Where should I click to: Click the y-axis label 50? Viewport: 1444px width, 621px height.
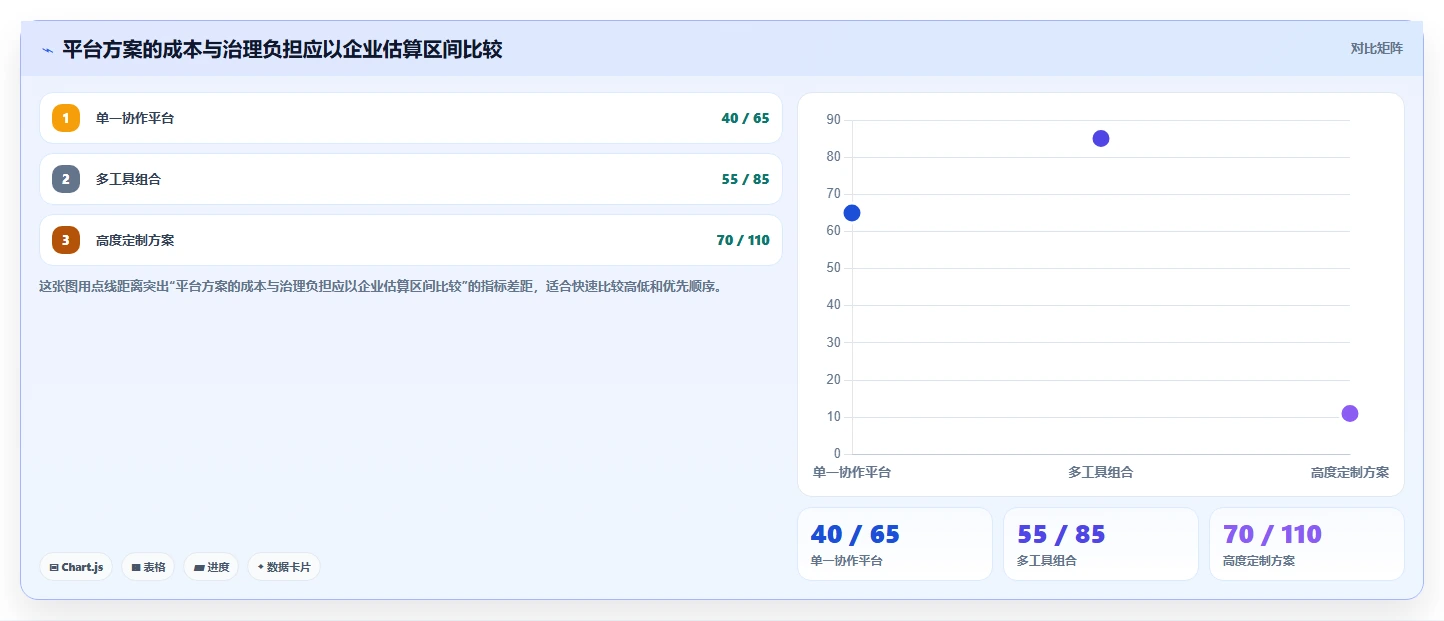pyautogui.click(x=834, y=268)
